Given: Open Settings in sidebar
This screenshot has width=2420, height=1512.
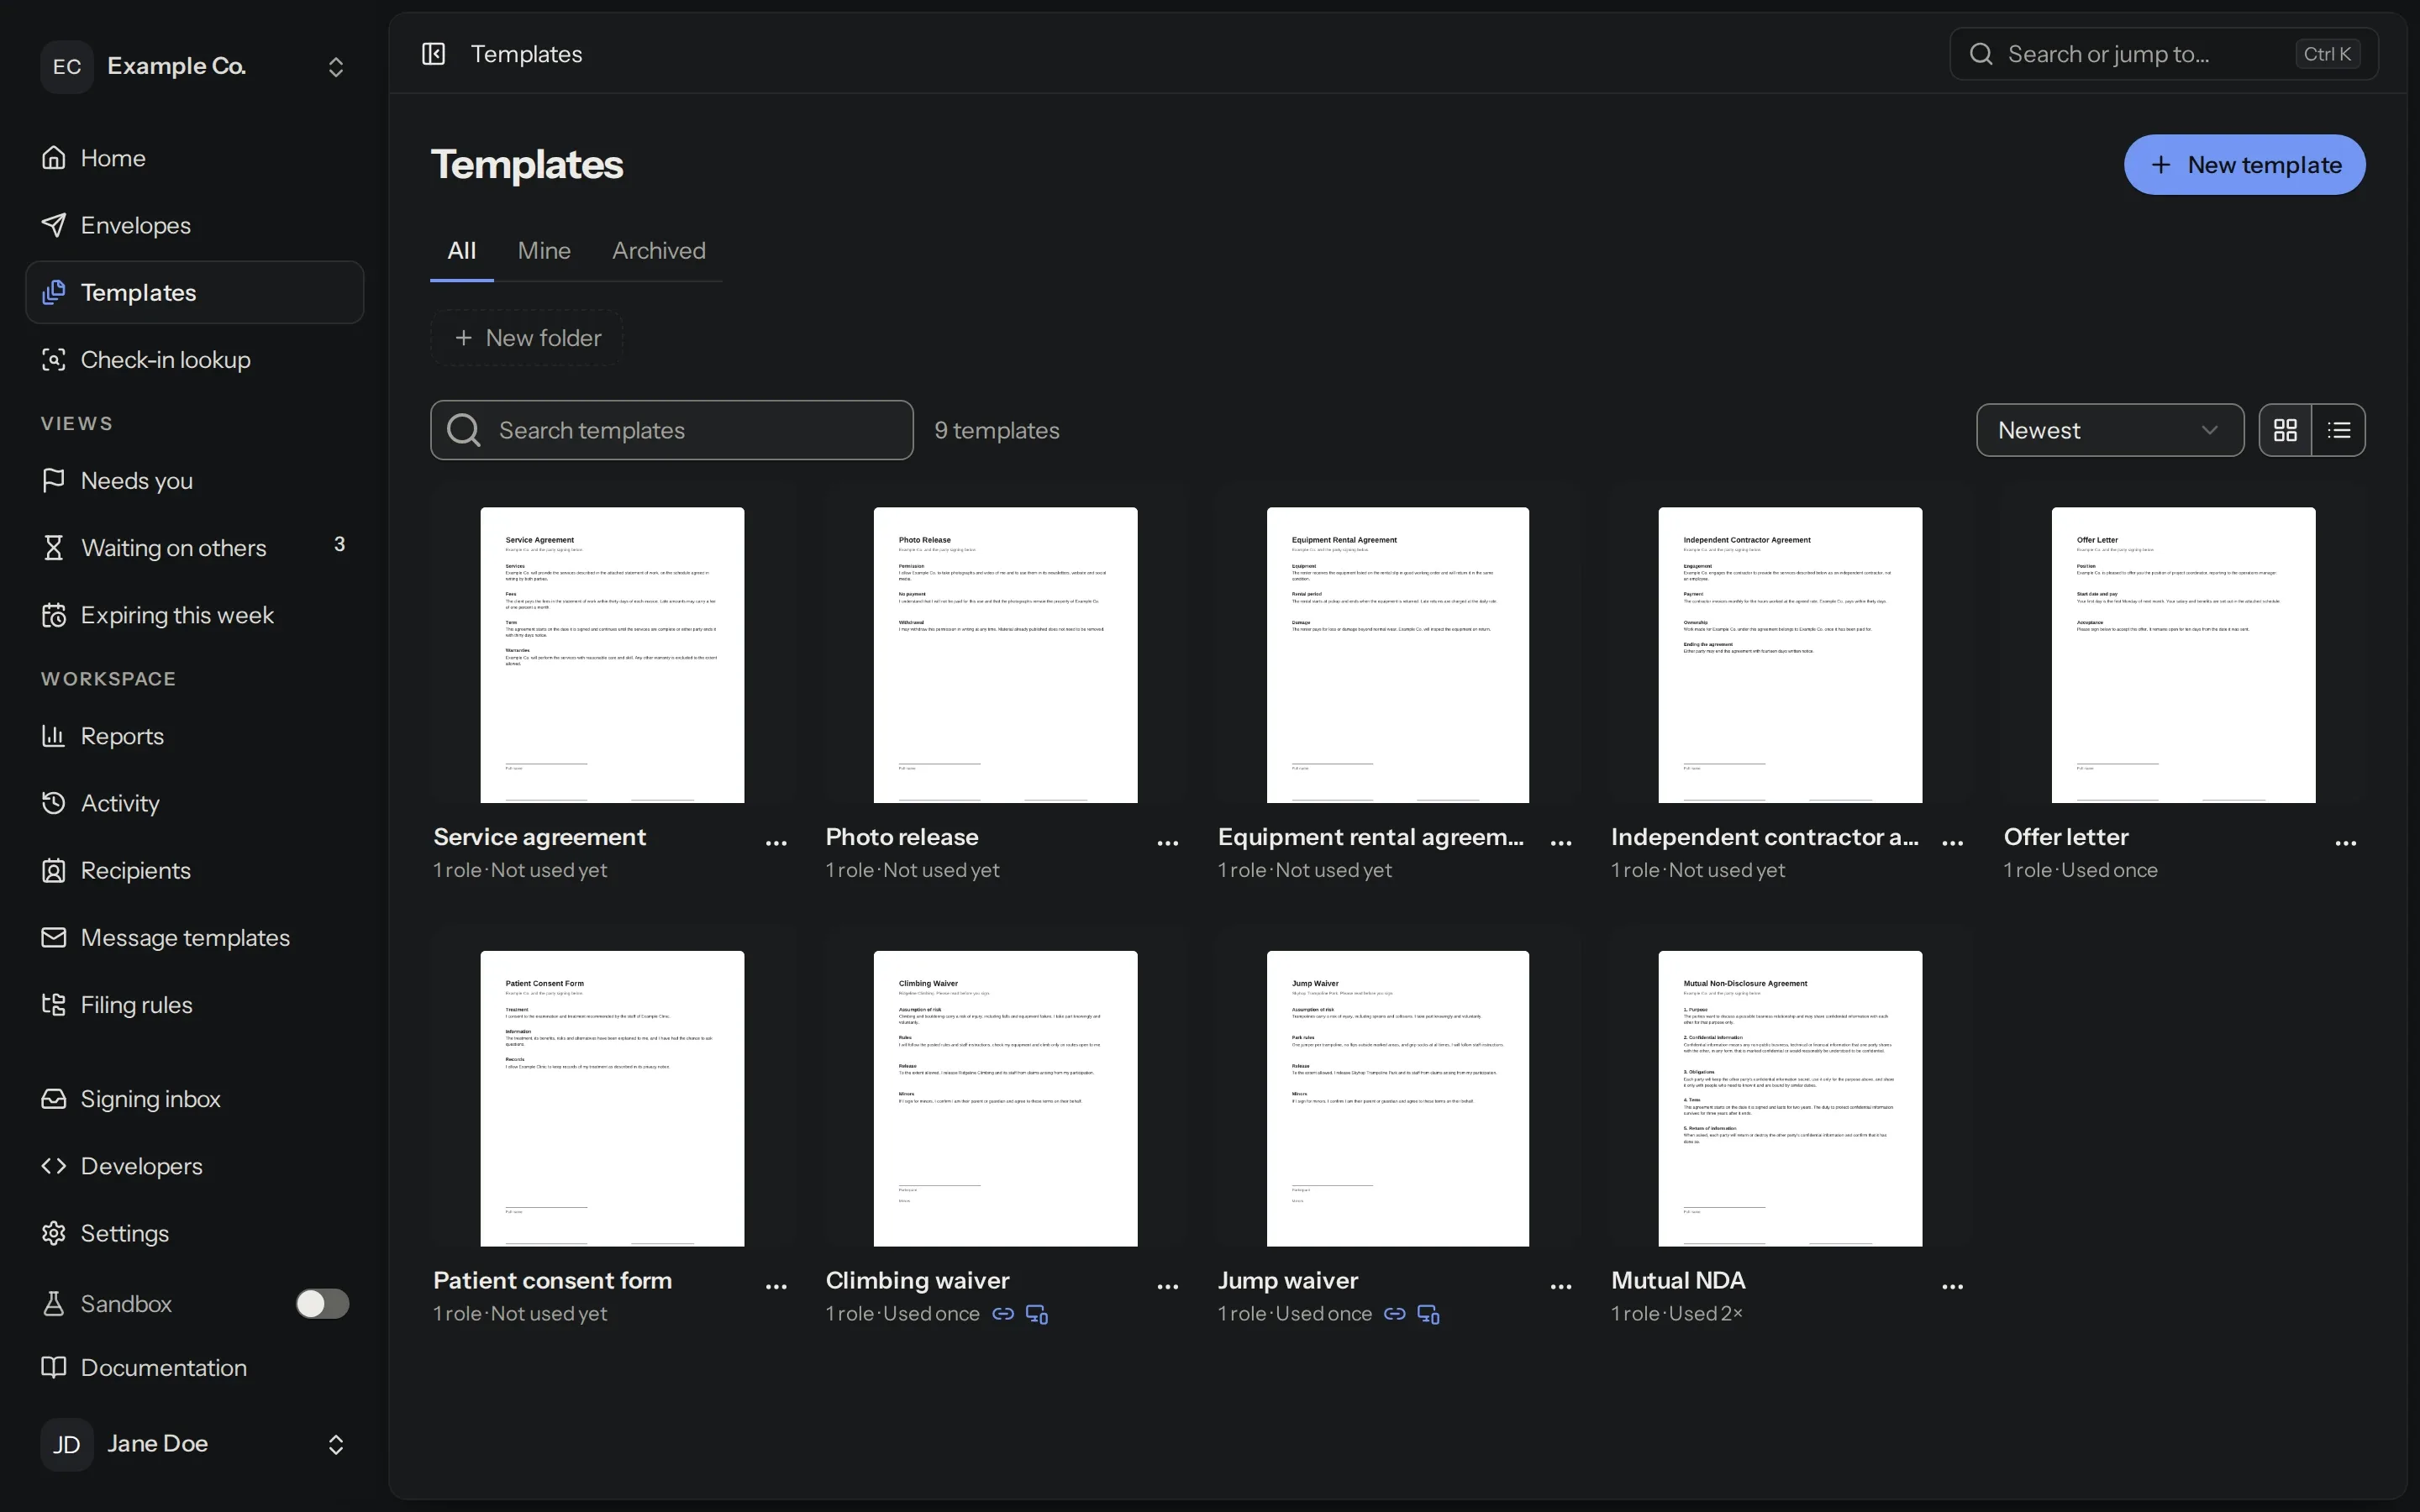Looking at the screenshot, I should [x=195, y=1233].
